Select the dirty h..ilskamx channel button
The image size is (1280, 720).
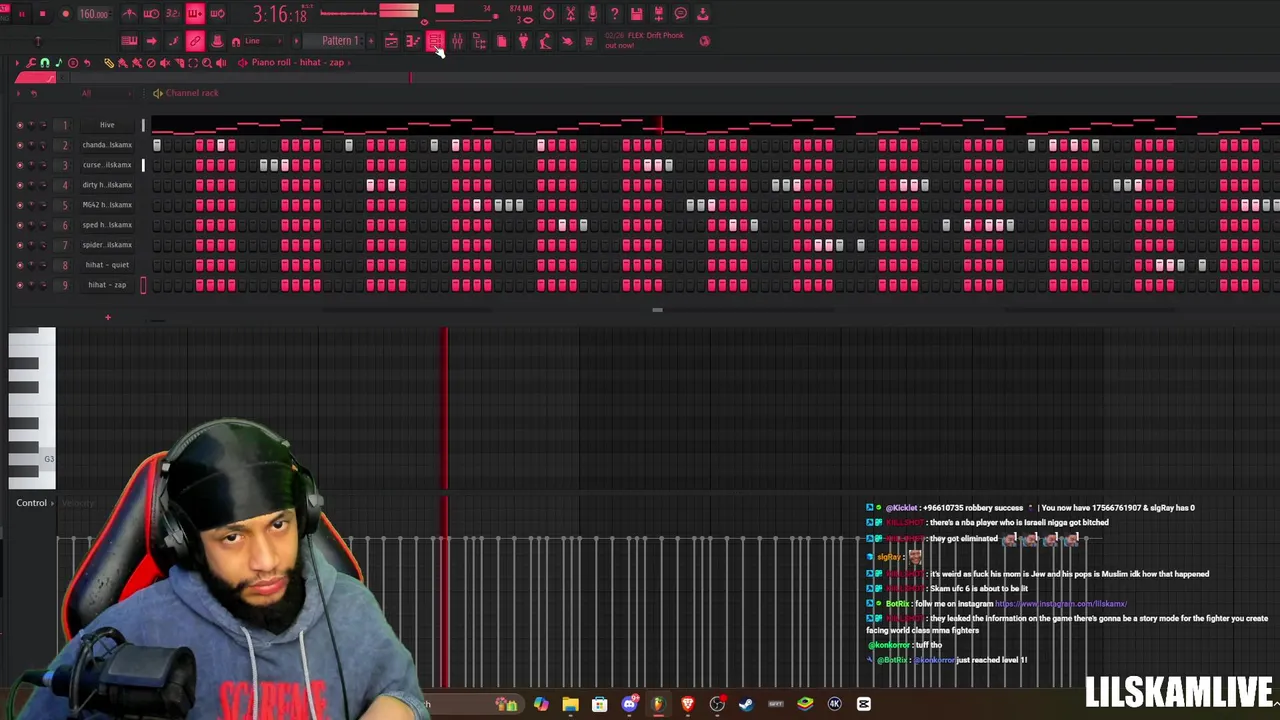[107, 185]
